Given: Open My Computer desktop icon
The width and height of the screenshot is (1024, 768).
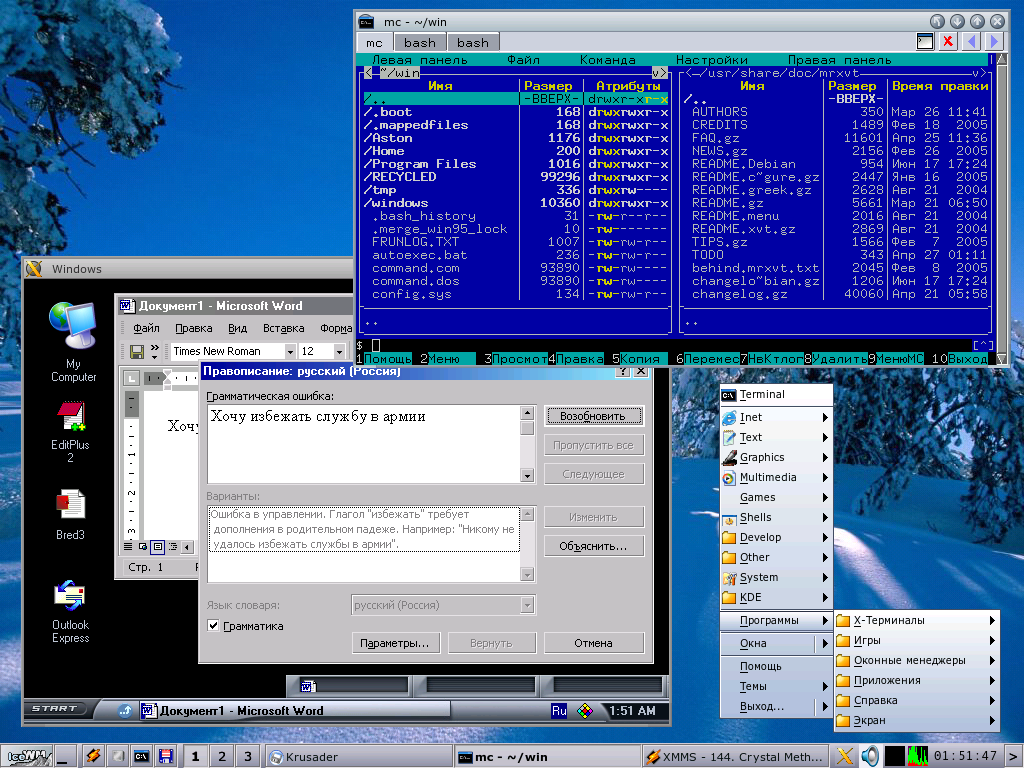Looking at the screenshot, I should pyautogui.click(x=73, y=342).
